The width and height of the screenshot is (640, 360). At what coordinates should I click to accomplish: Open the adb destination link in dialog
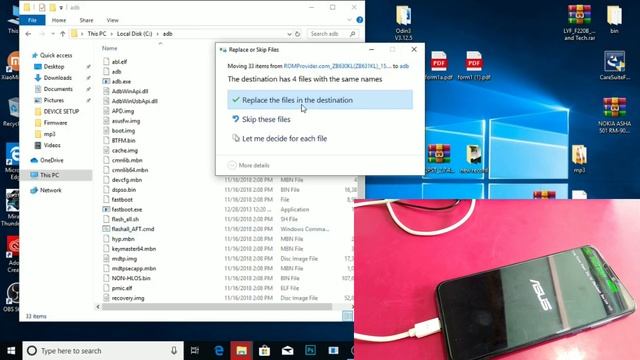point(404,66)
